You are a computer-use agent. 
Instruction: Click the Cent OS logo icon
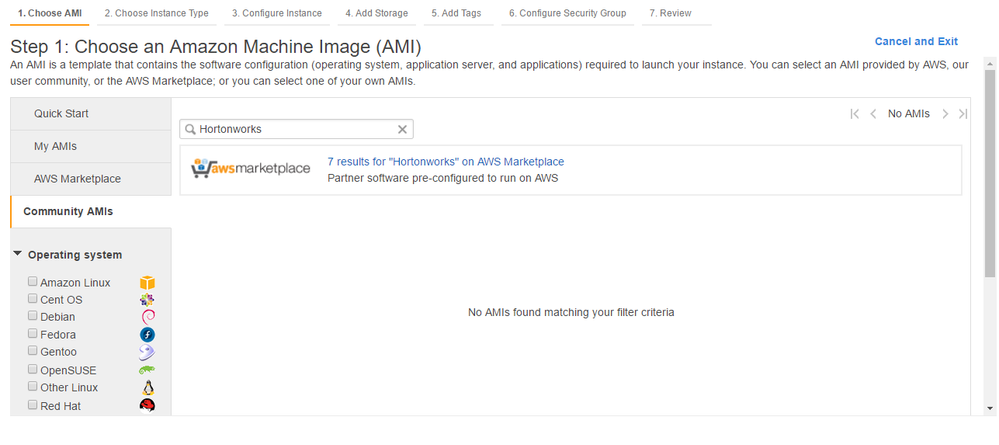pos(147,300)
